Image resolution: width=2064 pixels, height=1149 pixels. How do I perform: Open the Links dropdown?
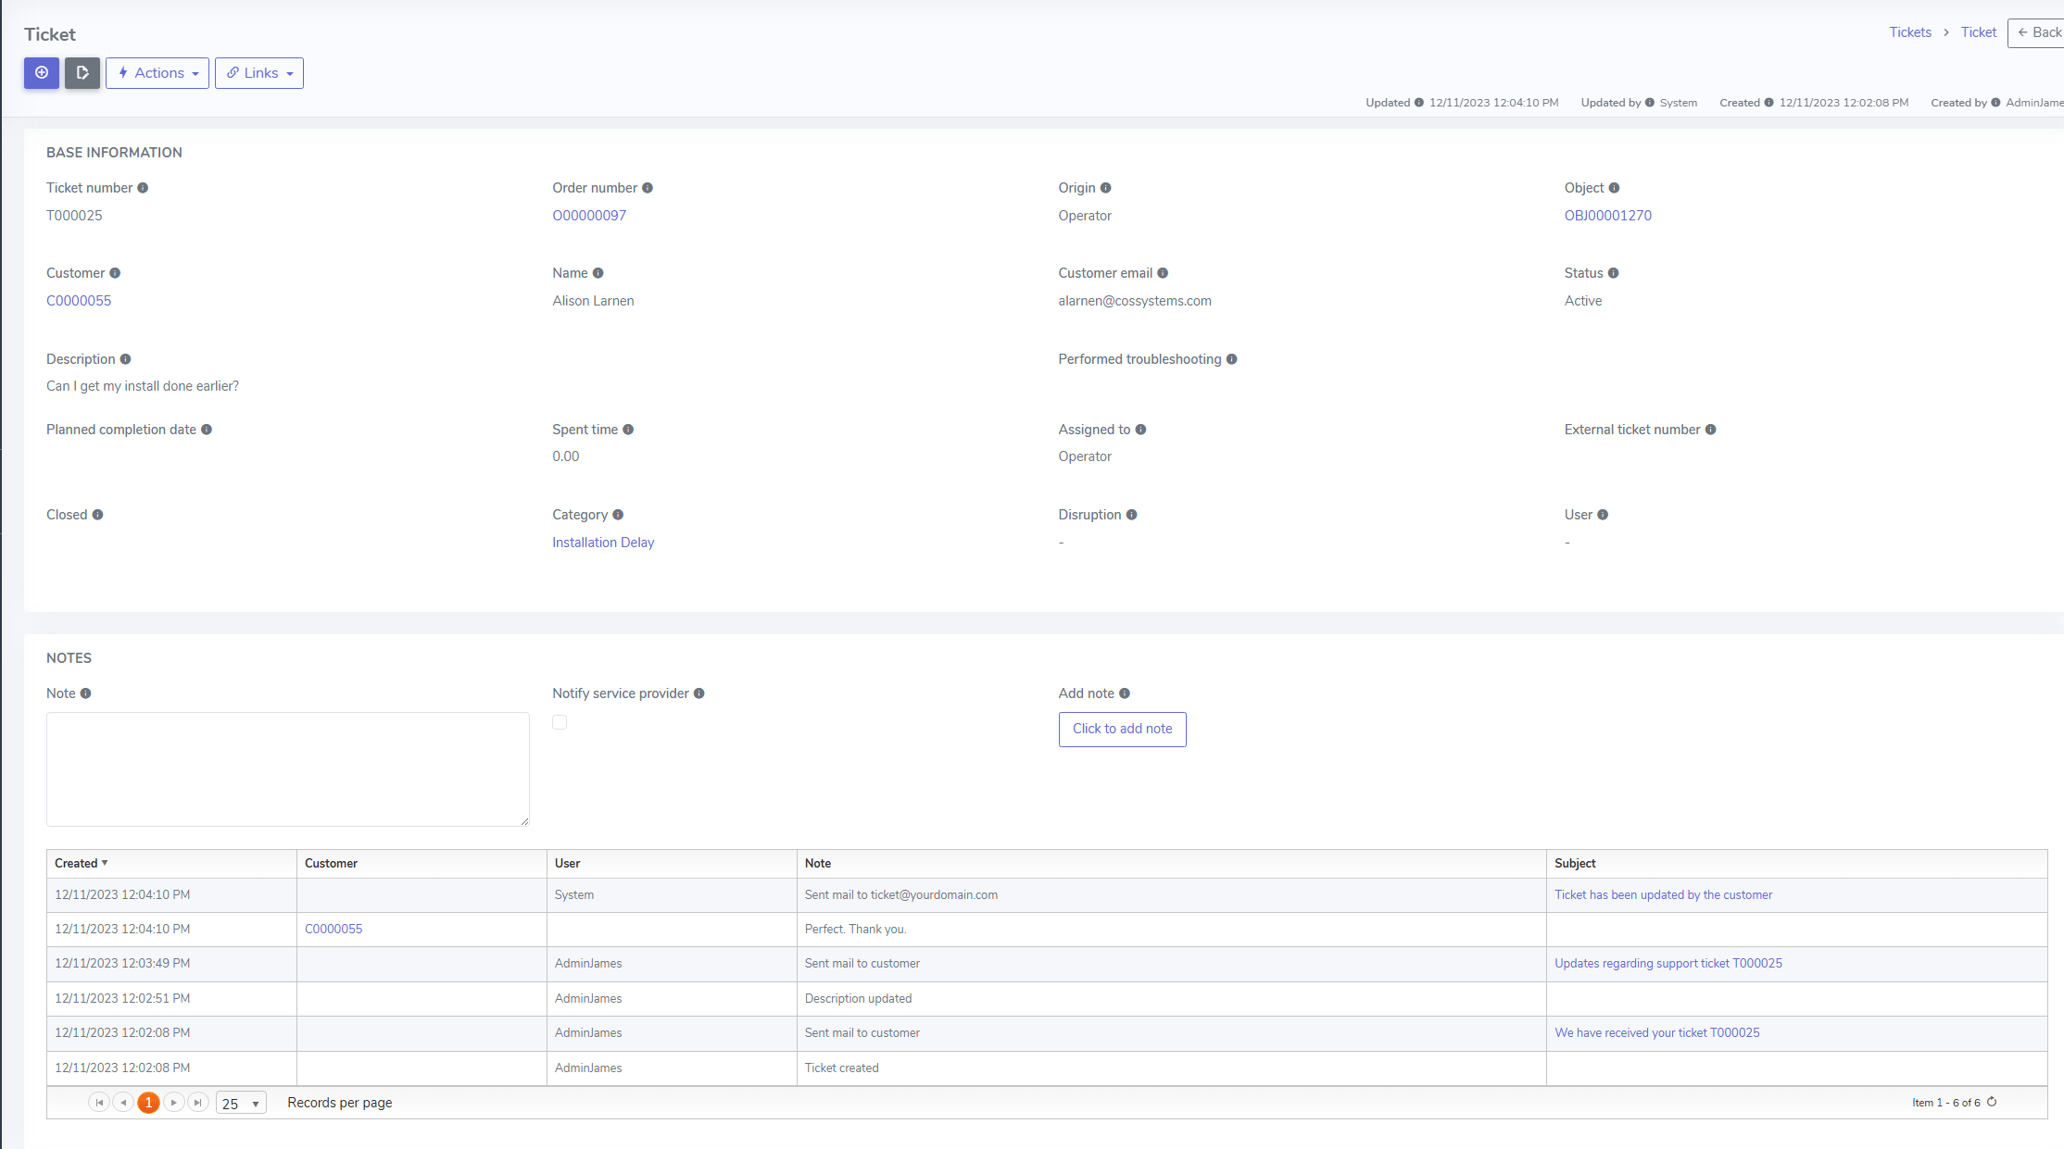(x=259, y=73)
